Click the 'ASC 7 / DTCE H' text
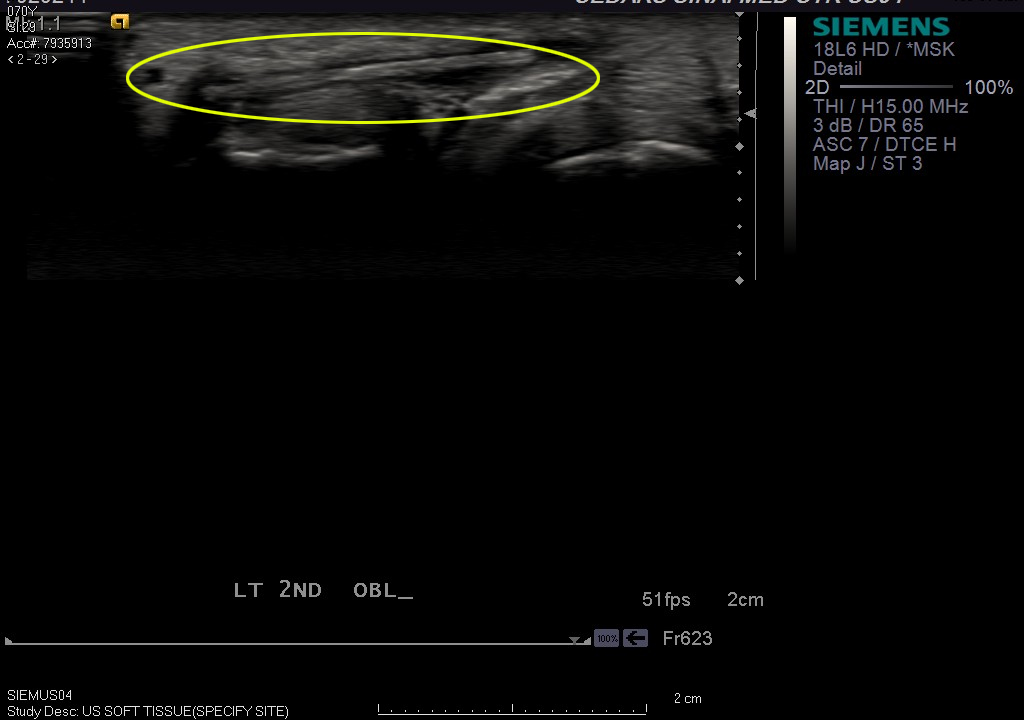This screenshot has height=720, width=1024. tap(884, 144)
